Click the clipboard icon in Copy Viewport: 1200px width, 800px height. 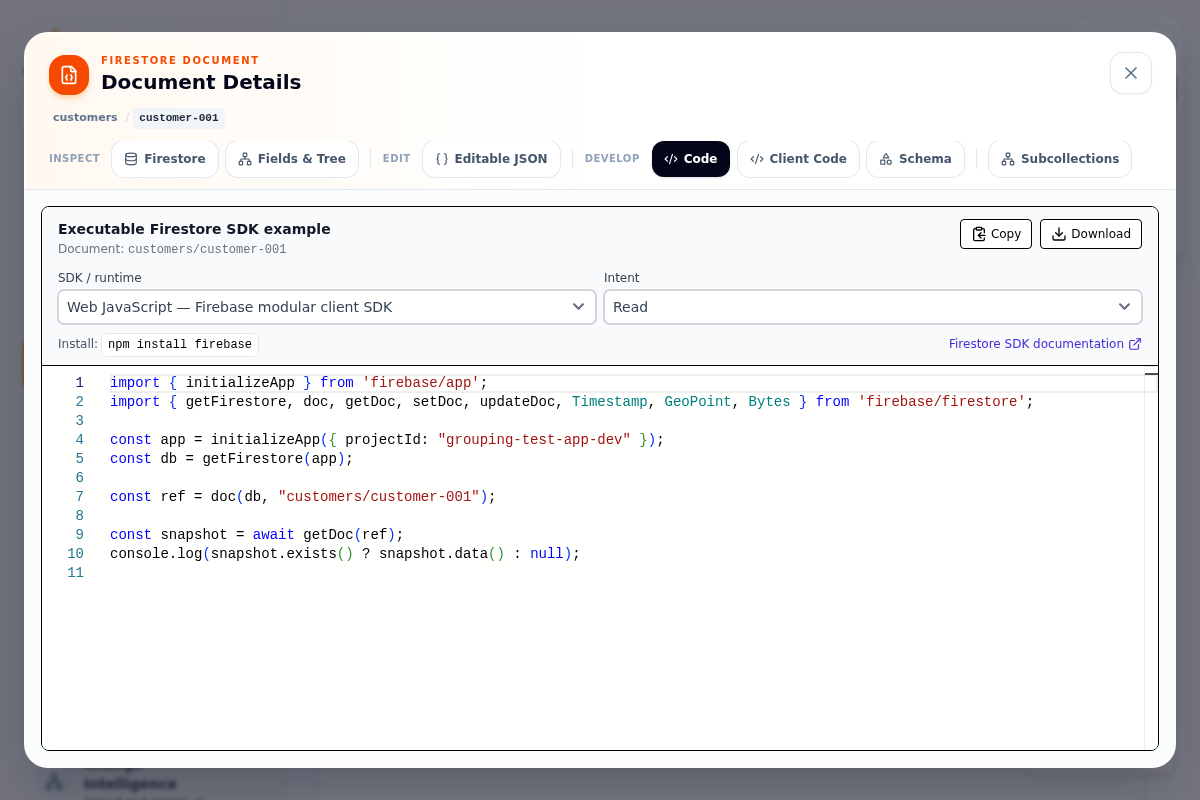(x=979, y=234)
